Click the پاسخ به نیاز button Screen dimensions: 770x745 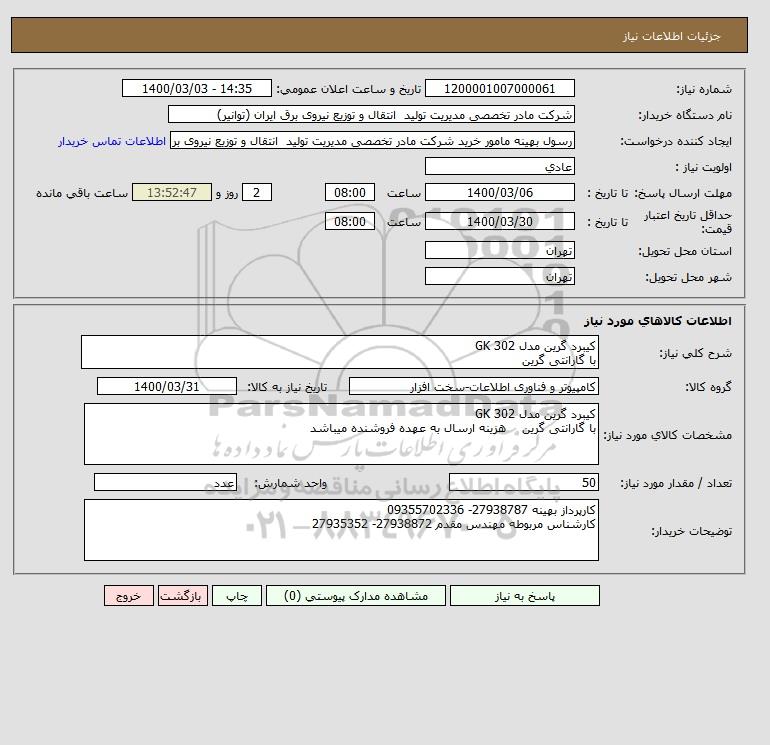tap(524, 595)
